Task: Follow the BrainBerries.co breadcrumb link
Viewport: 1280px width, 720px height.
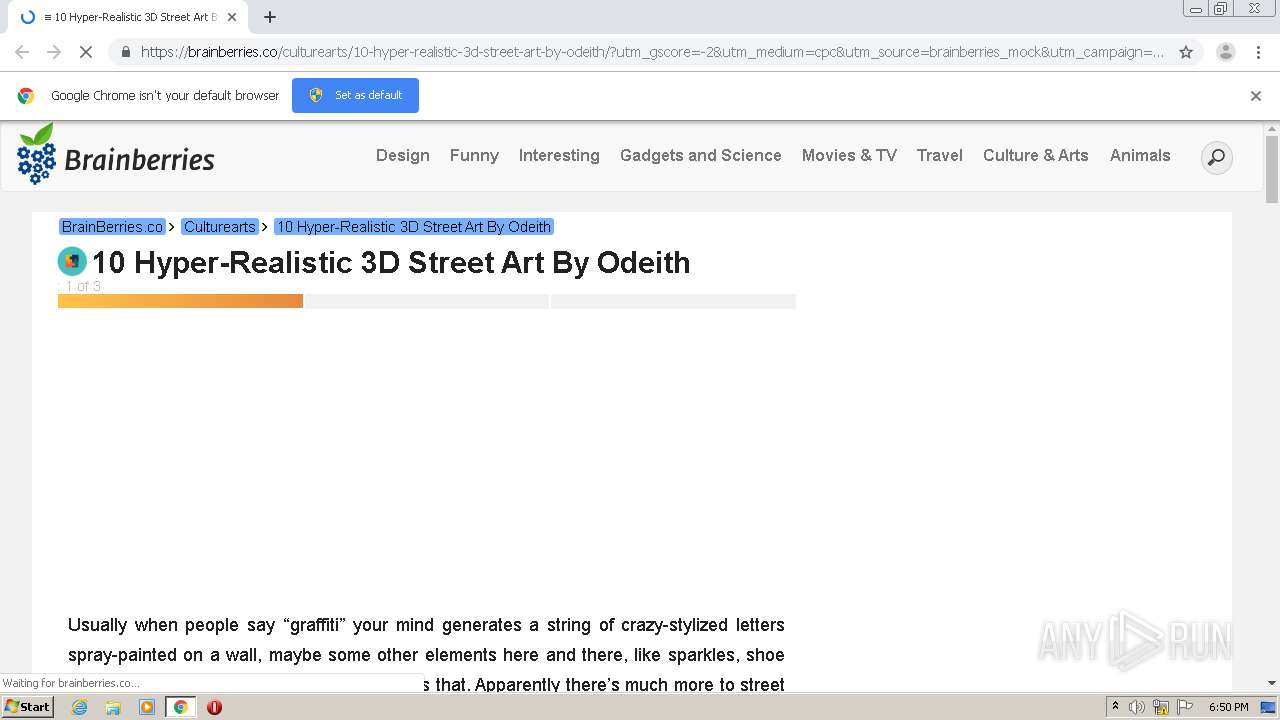Action: (112, 227)
